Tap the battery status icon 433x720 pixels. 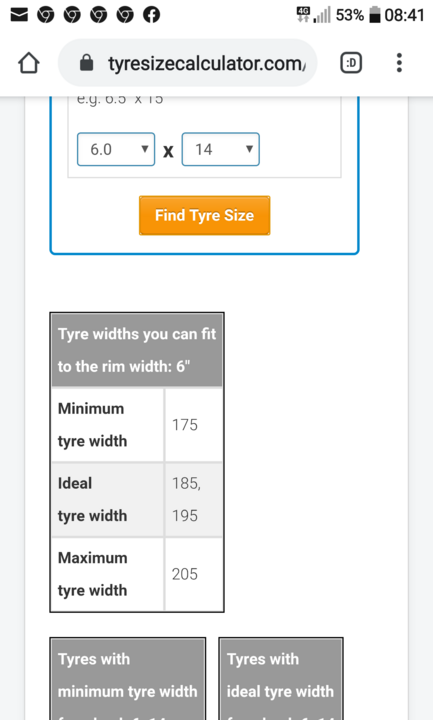tap(375, 15)
